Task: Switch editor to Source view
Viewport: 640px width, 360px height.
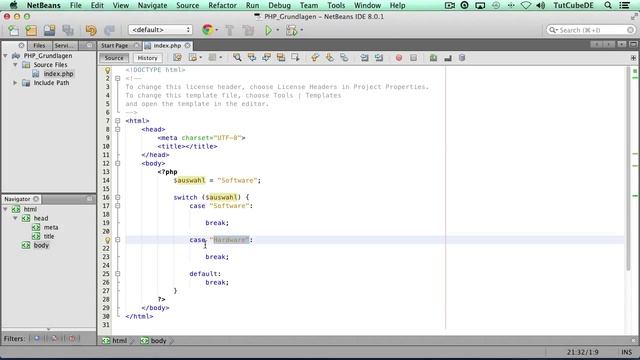Action: pyautogui.click(x=114, y=58)
